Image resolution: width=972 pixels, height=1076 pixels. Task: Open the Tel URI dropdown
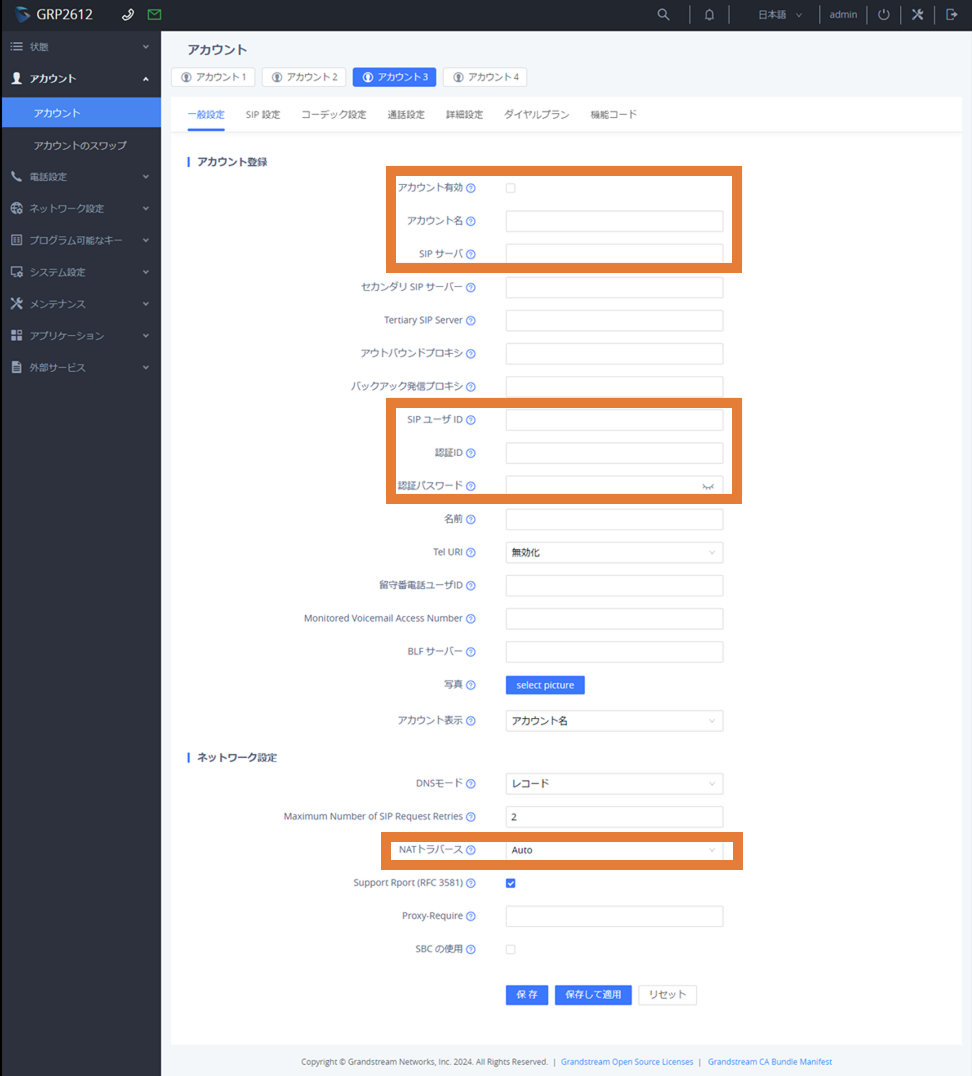tap(614, 552)
